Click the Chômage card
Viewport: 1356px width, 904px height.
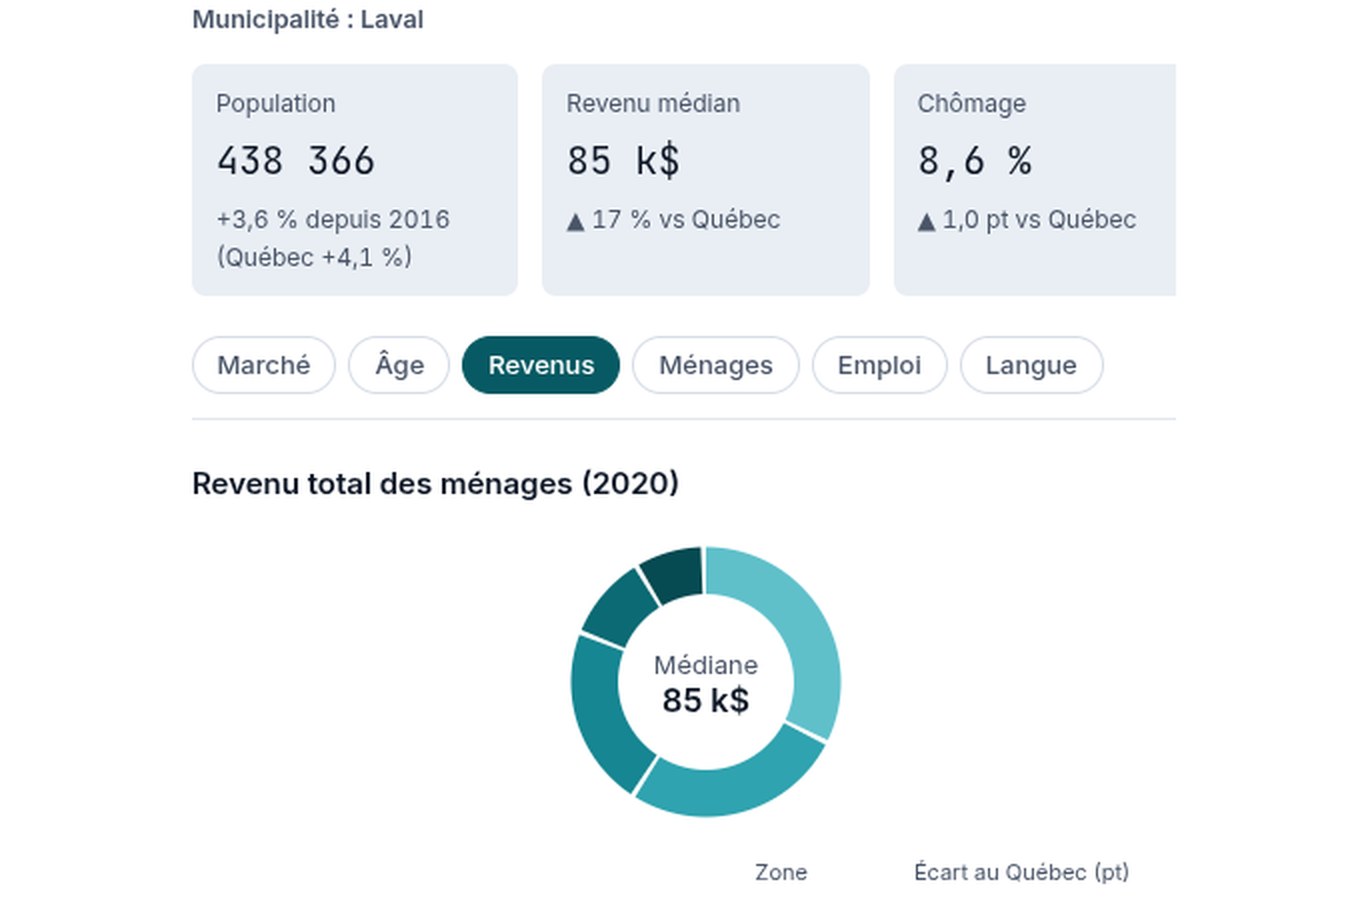(1035, 180)
